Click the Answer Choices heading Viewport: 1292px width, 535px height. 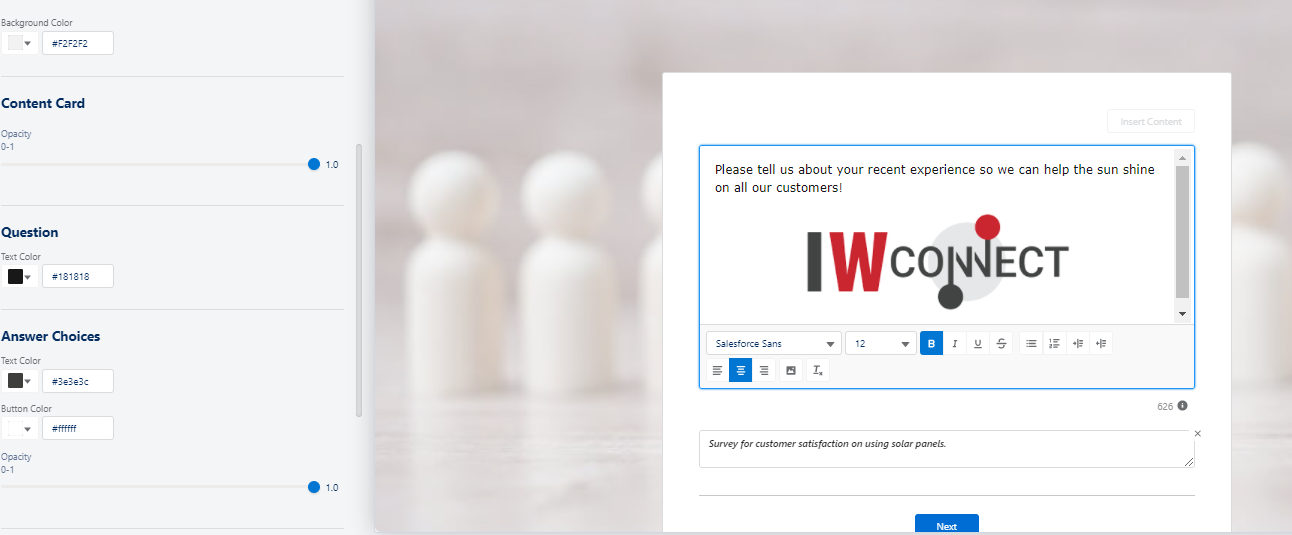point(51,336)
